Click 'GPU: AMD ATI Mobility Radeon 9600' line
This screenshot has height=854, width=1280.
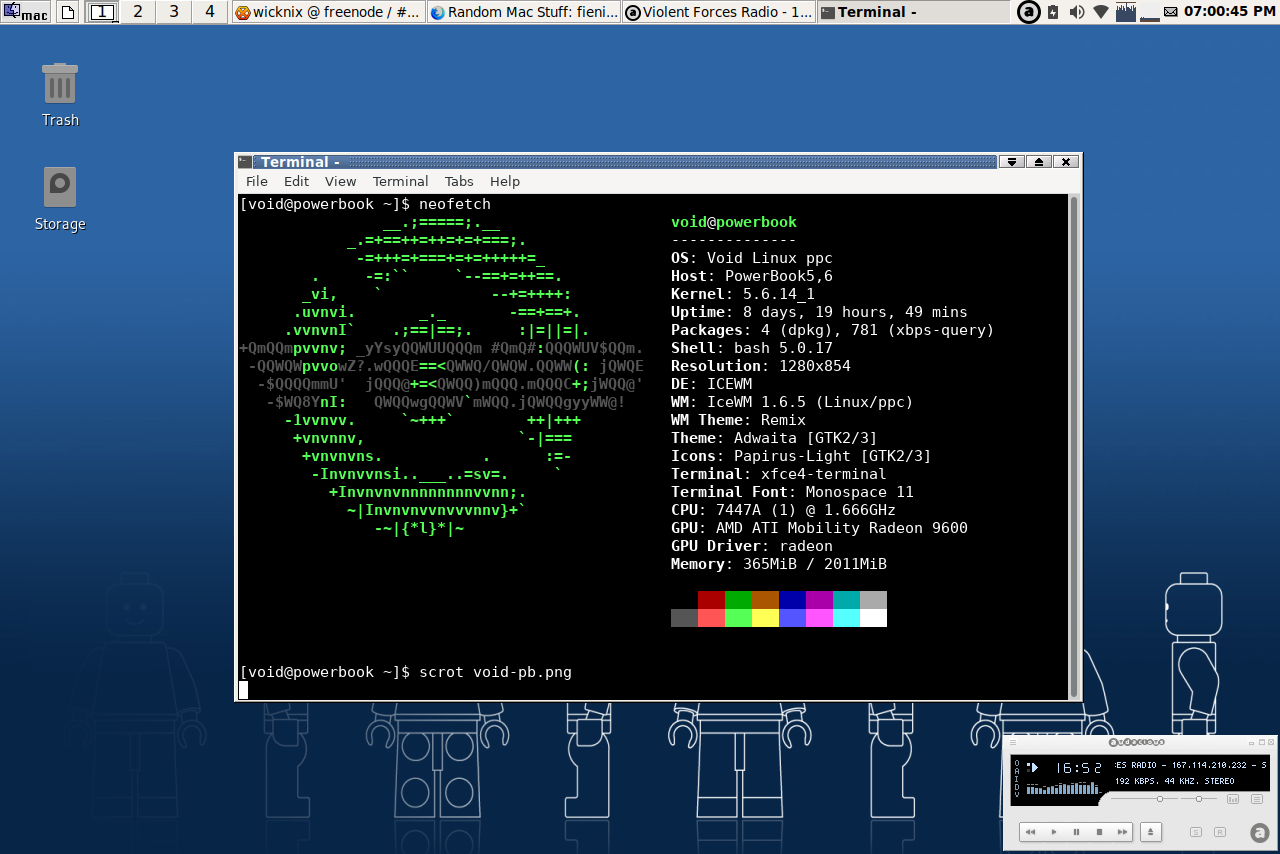tap(819, 528)
